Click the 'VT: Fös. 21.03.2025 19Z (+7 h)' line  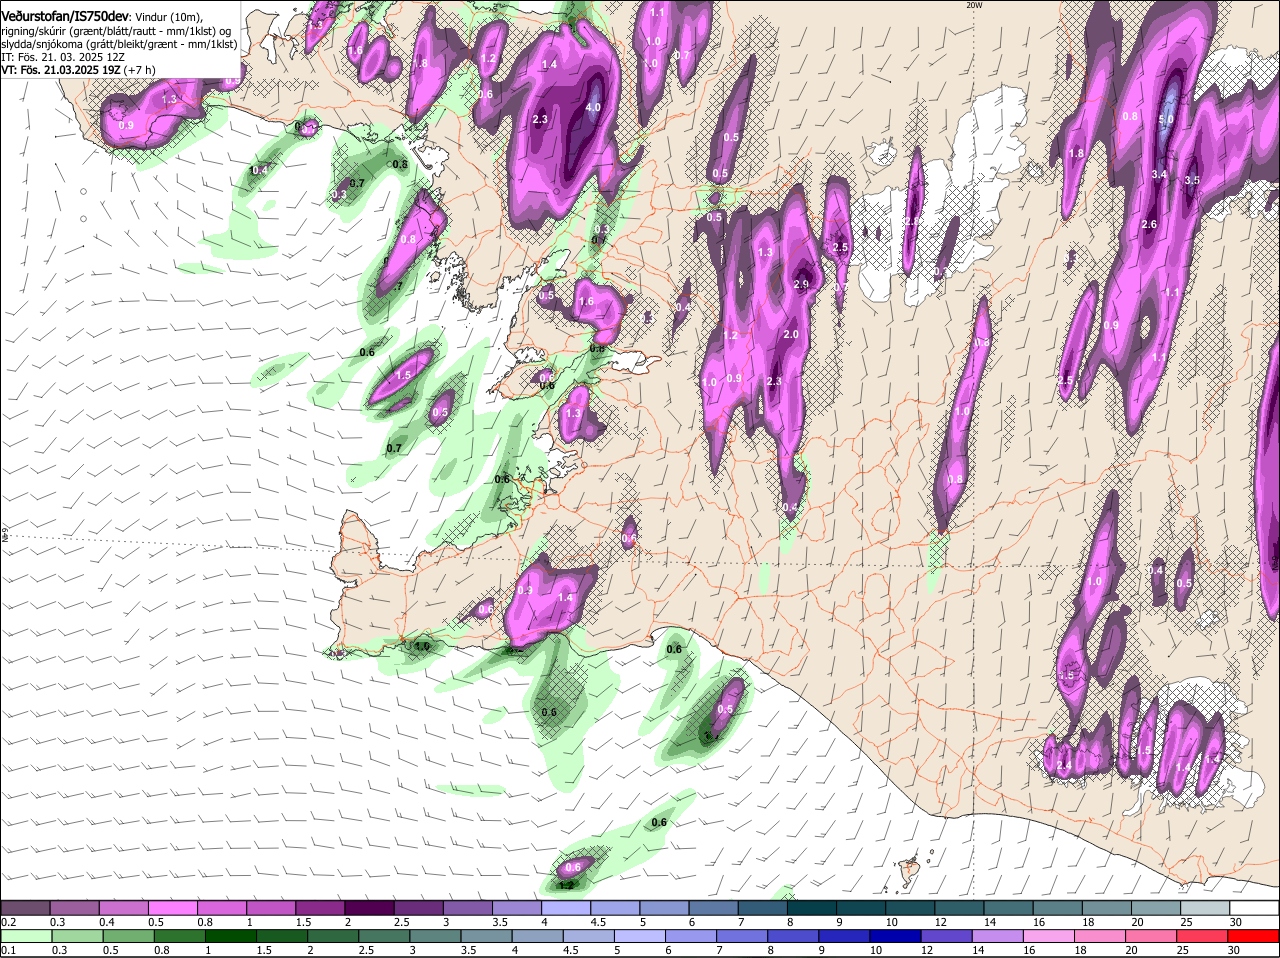coord(78,70)
